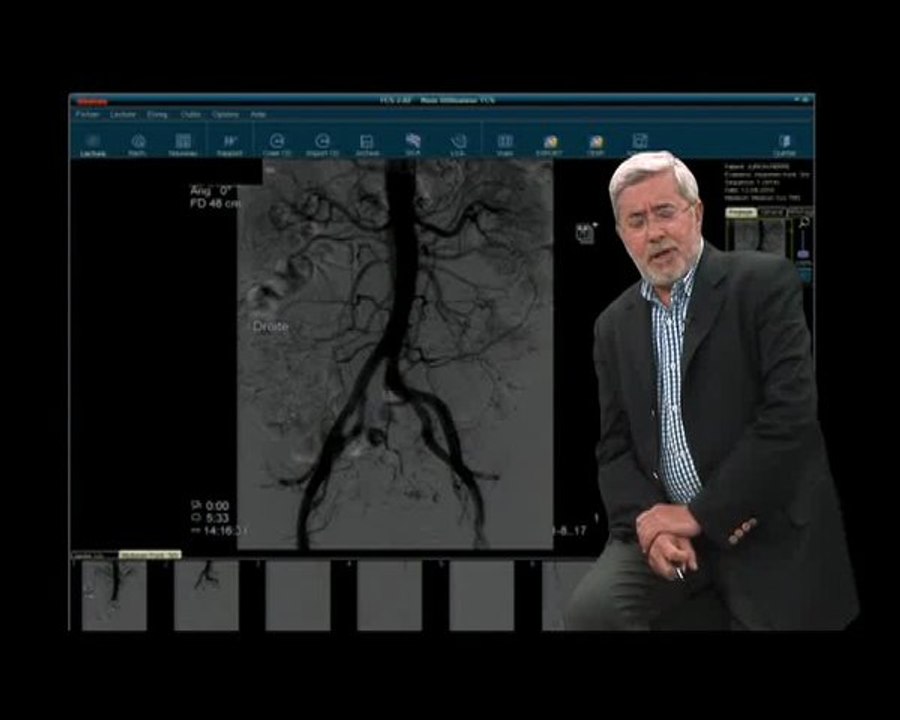The image size is (900, 720).
Task: Open the Aide menu
Action: point(258,115)
